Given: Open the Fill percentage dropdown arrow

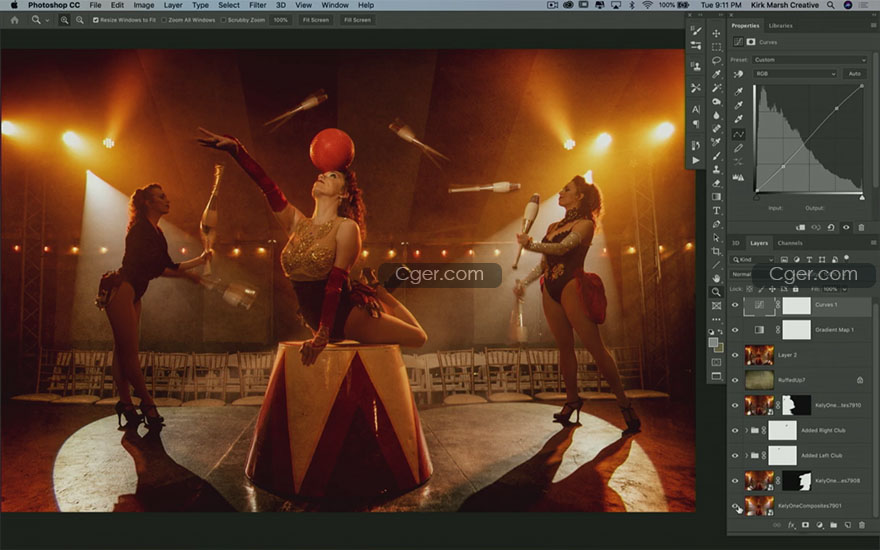Looking at the screenshot, I should [x=845, y=290].
